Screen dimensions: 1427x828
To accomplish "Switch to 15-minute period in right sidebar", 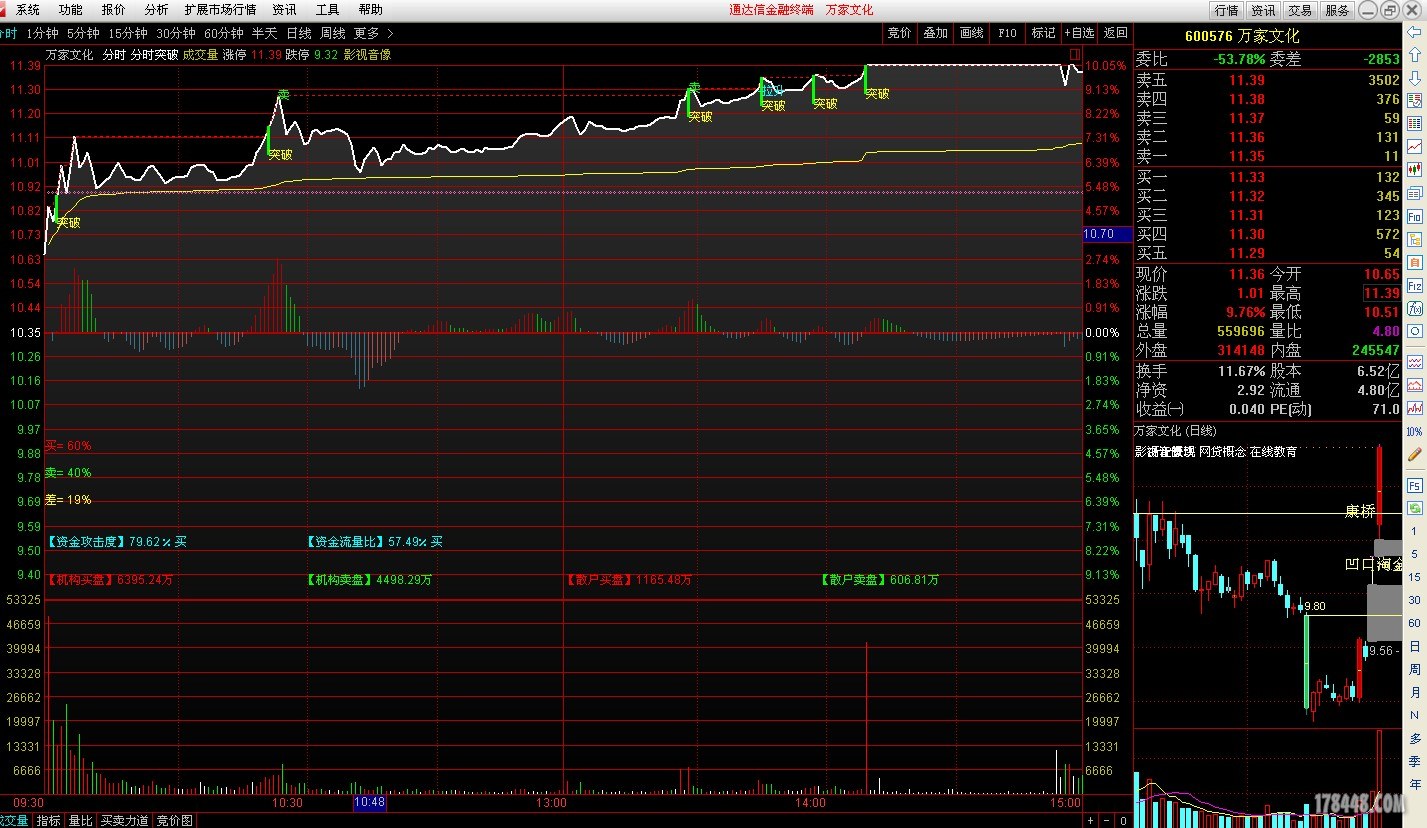I will [1415, 577].
